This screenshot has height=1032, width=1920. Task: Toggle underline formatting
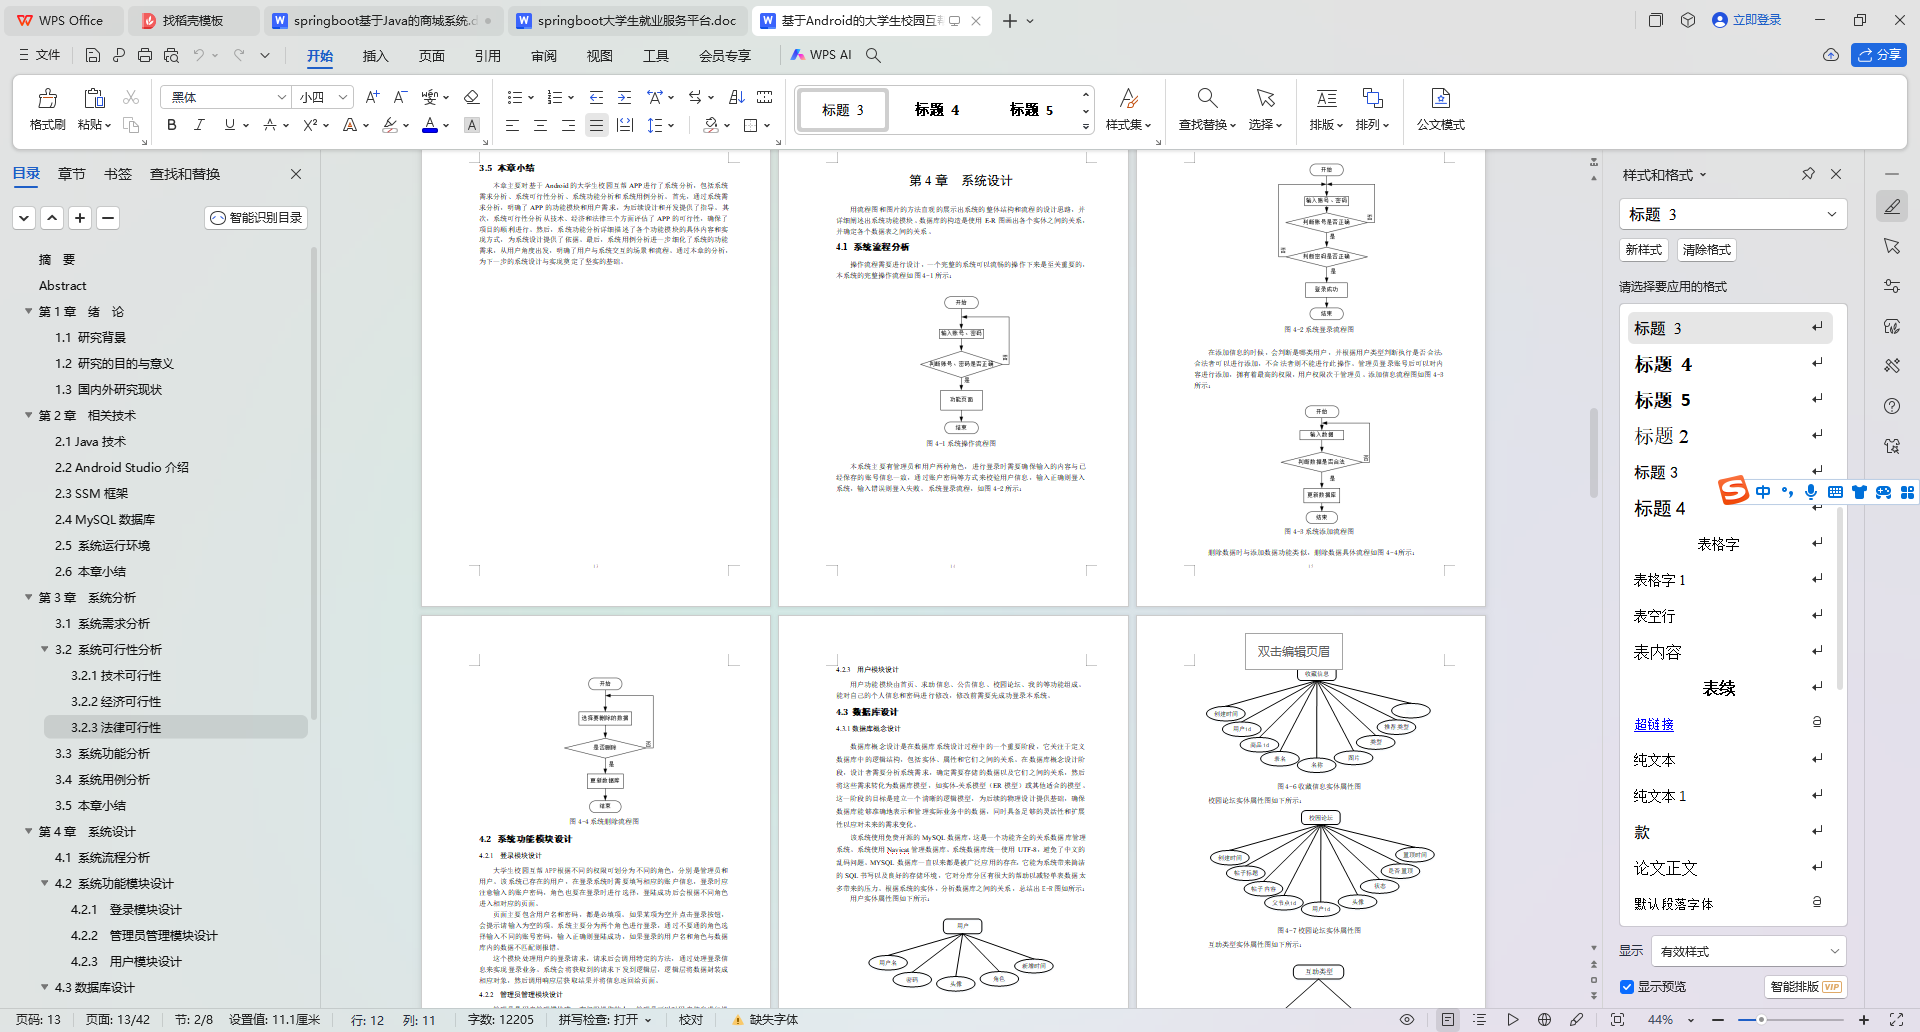click(x=229, y=125)
